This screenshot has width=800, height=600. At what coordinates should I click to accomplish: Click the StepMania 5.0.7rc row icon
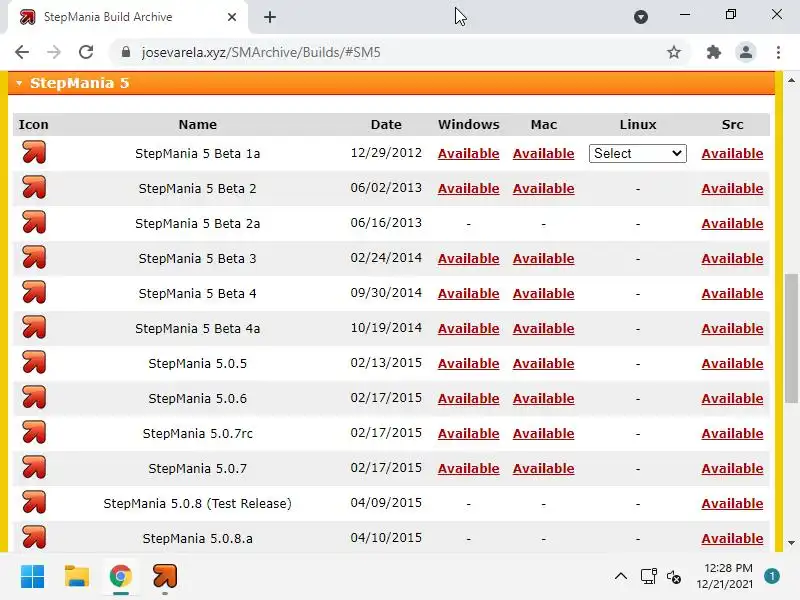pyautogui.click(x=34, y=432)
